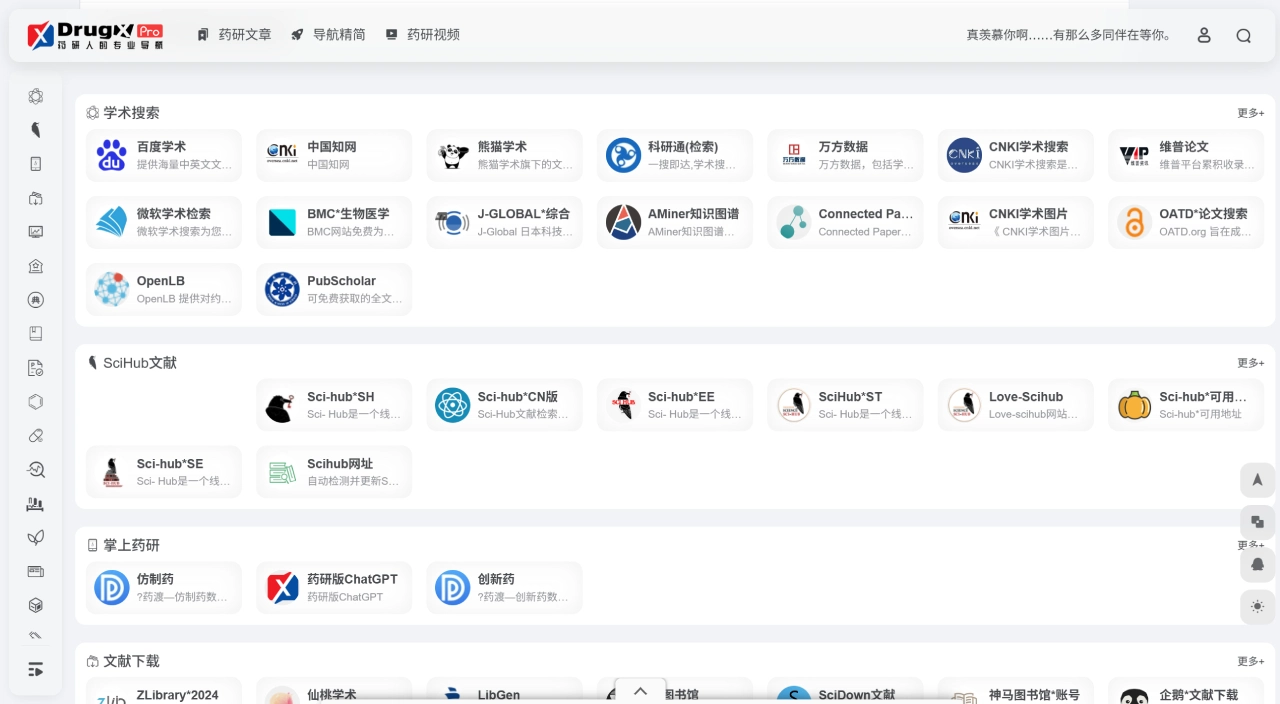
Task: Expand 学术搜索 section via 更多+
Action: [x=1250, y=113]
